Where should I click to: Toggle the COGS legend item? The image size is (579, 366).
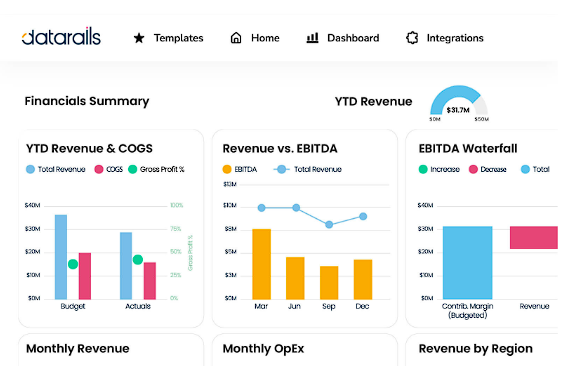[109, 170]
